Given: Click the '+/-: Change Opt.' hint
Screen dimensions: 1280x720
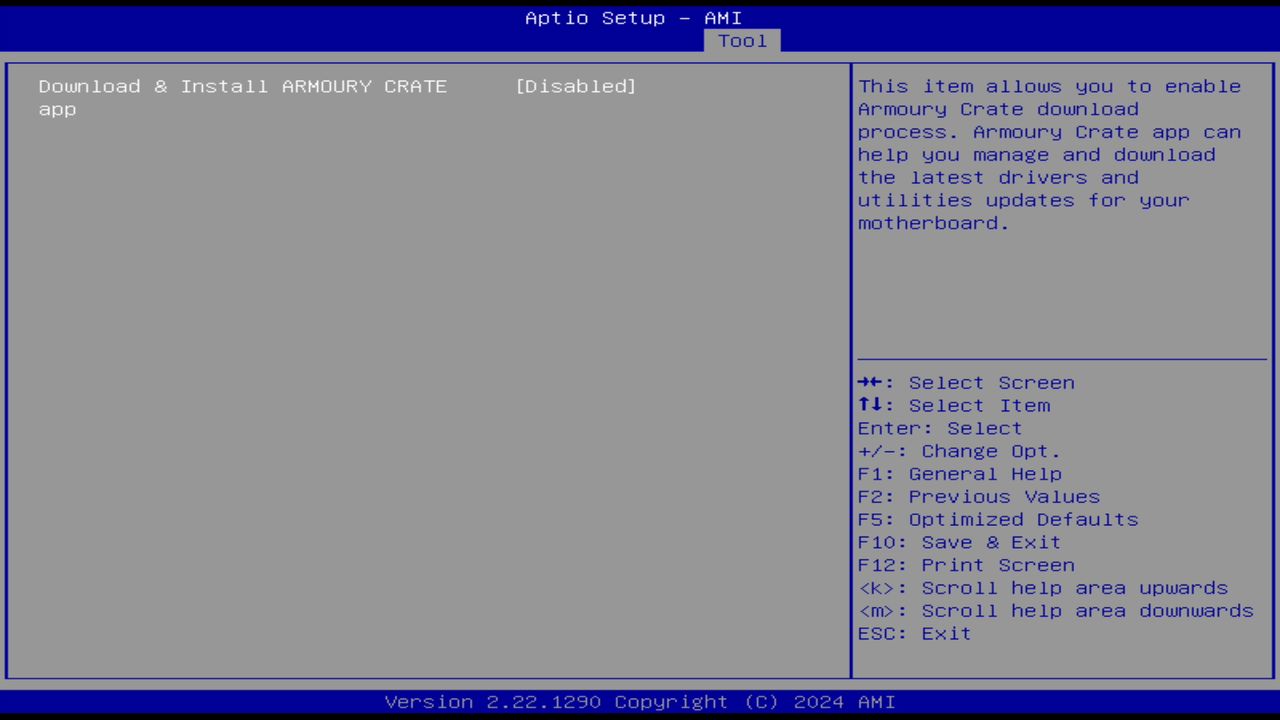Looking at the screenshot, I should click(x=959, y=451).
